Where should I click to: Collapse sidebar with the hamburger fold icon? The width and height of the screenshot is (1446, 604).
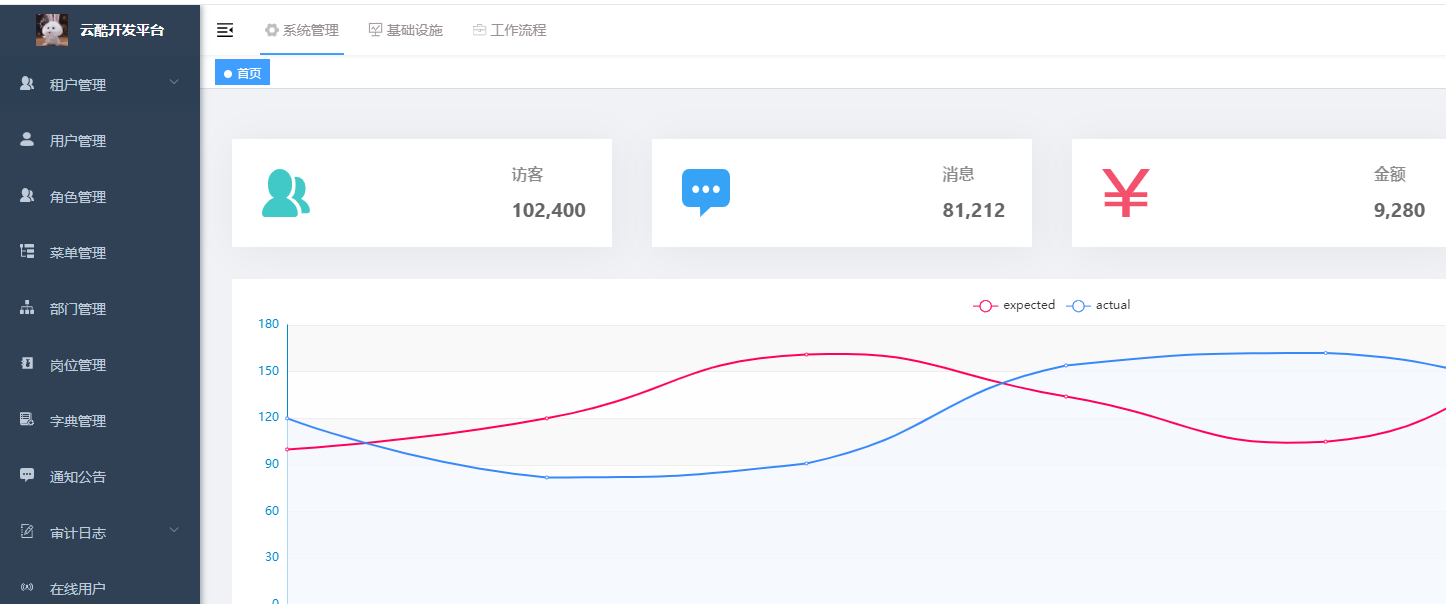225,30
